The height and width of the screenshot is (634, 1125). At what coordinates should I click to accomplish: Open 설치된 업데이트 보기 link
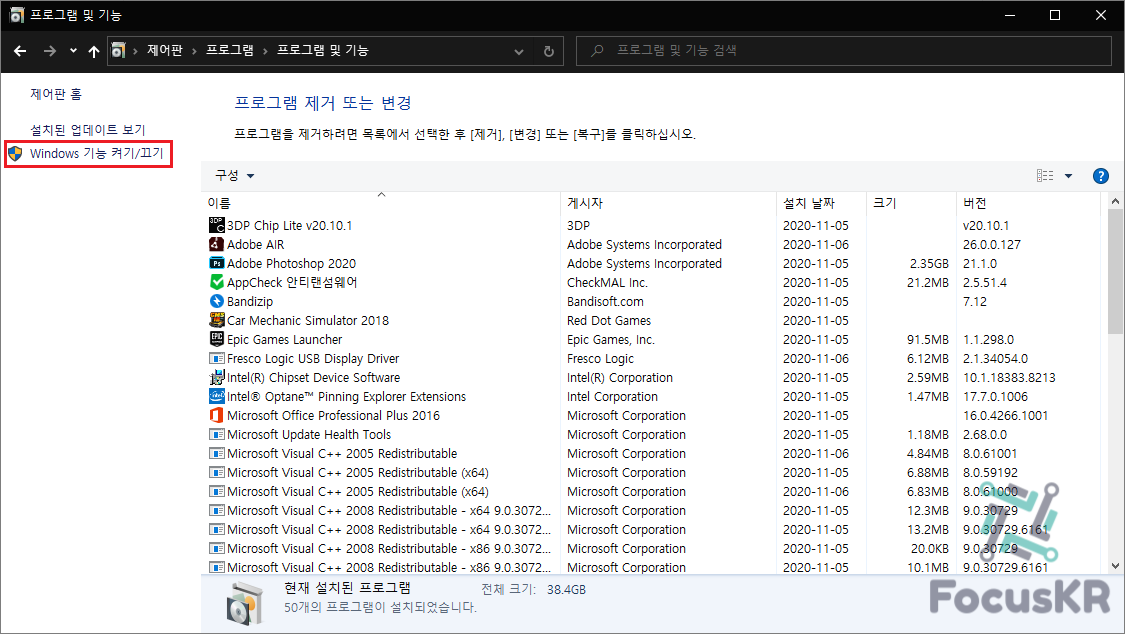click(x=88, y=130)
